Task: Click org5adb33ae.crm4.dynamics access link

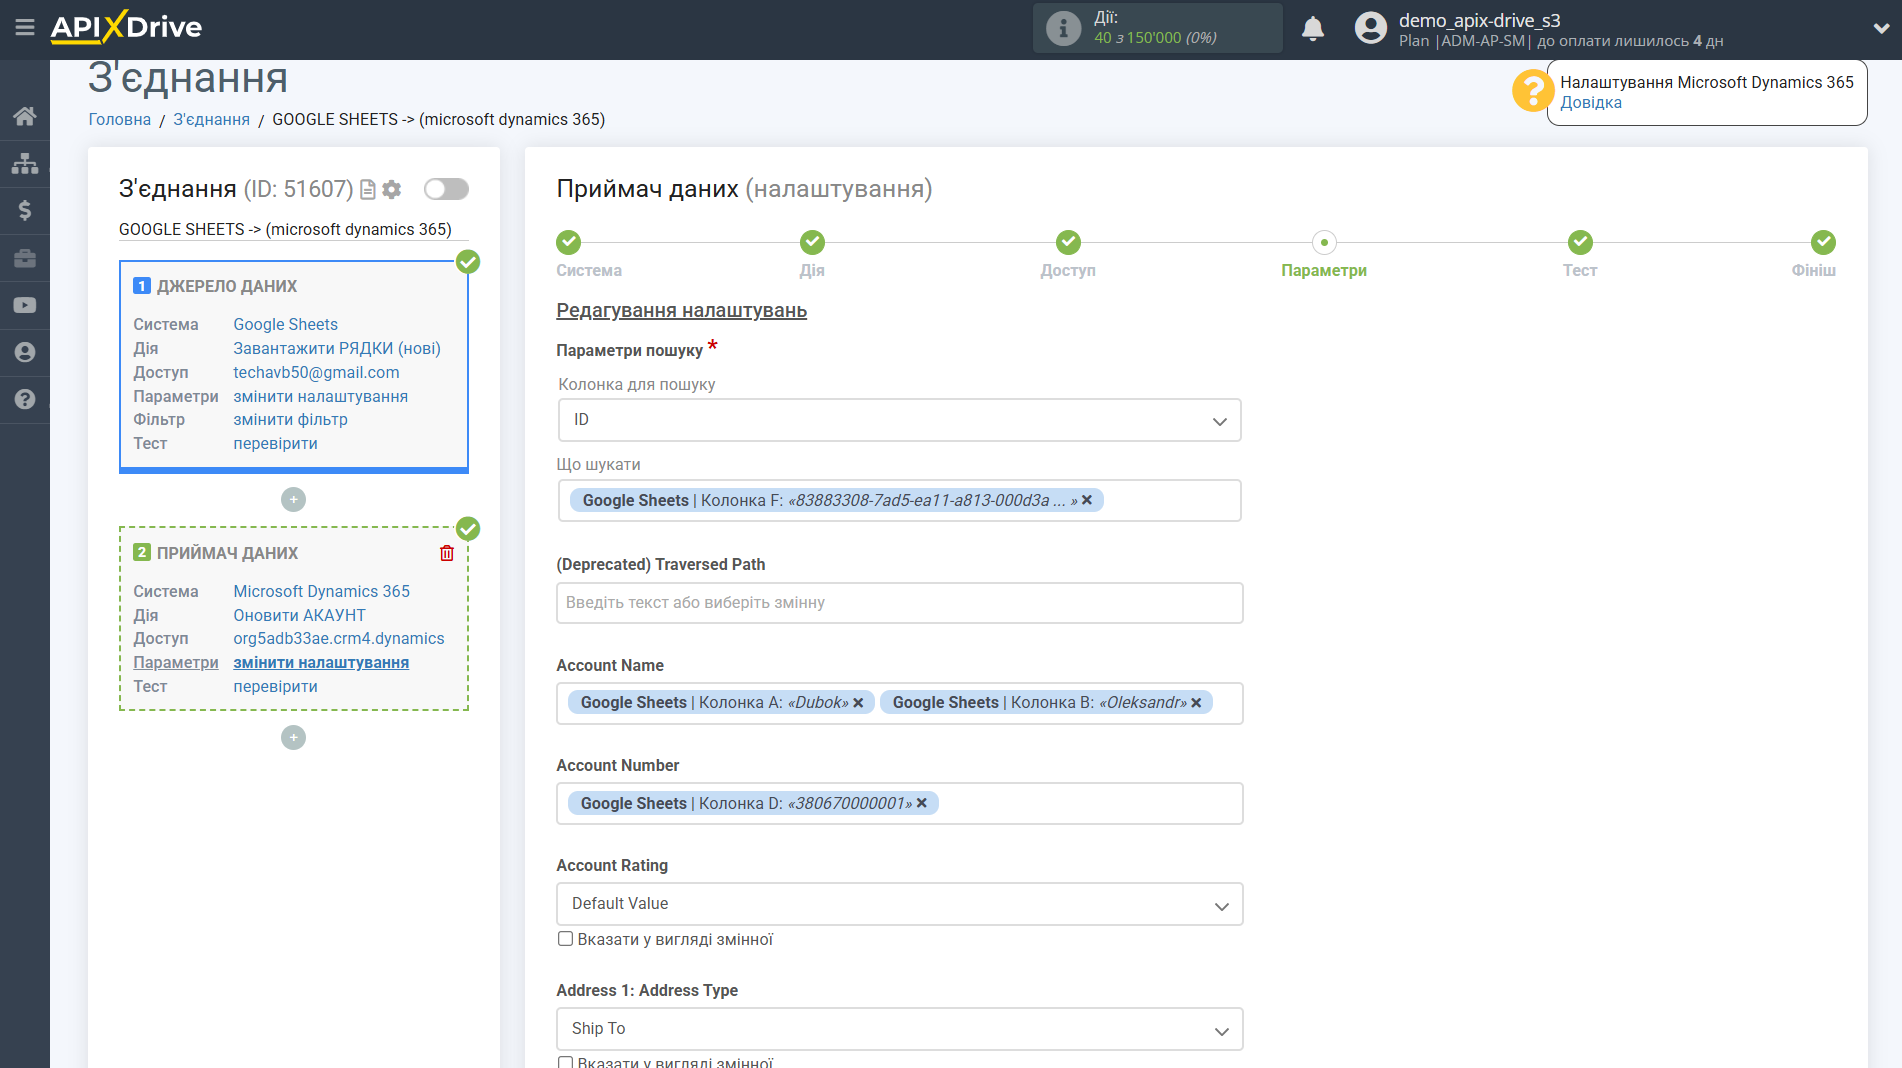Action: point(338,638)
